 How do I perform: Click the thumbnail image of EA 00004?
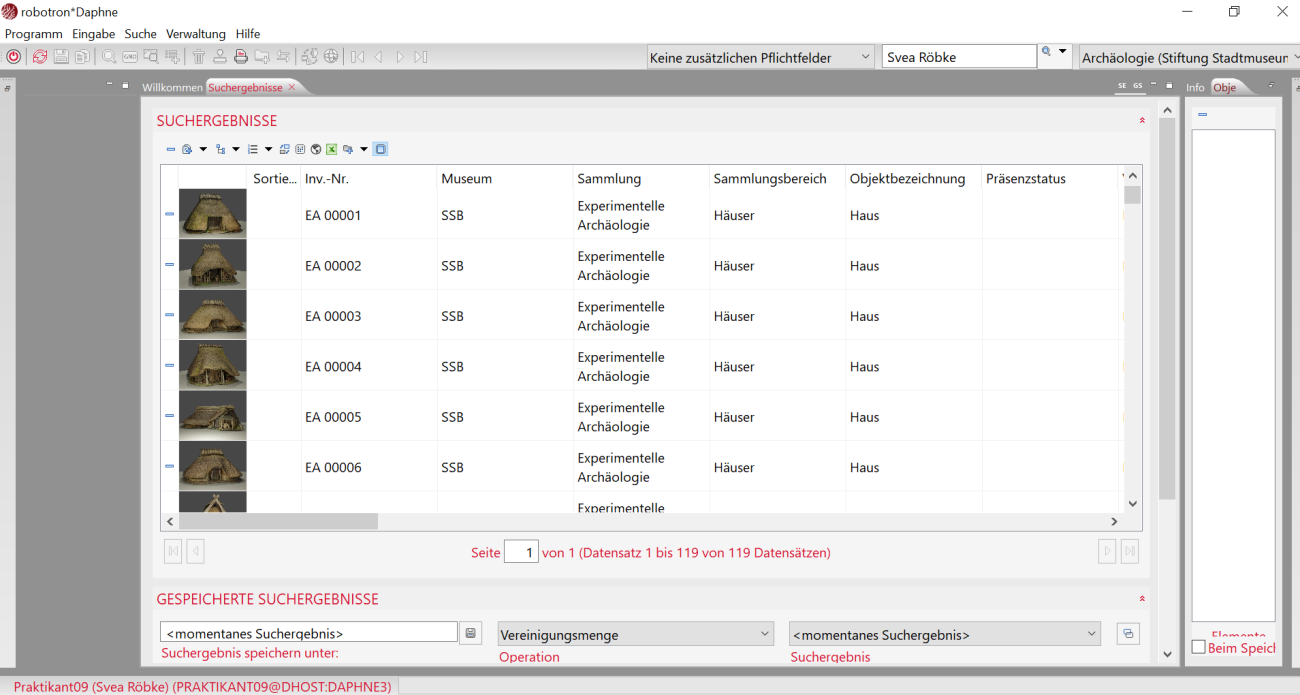[x=212, y=366]
